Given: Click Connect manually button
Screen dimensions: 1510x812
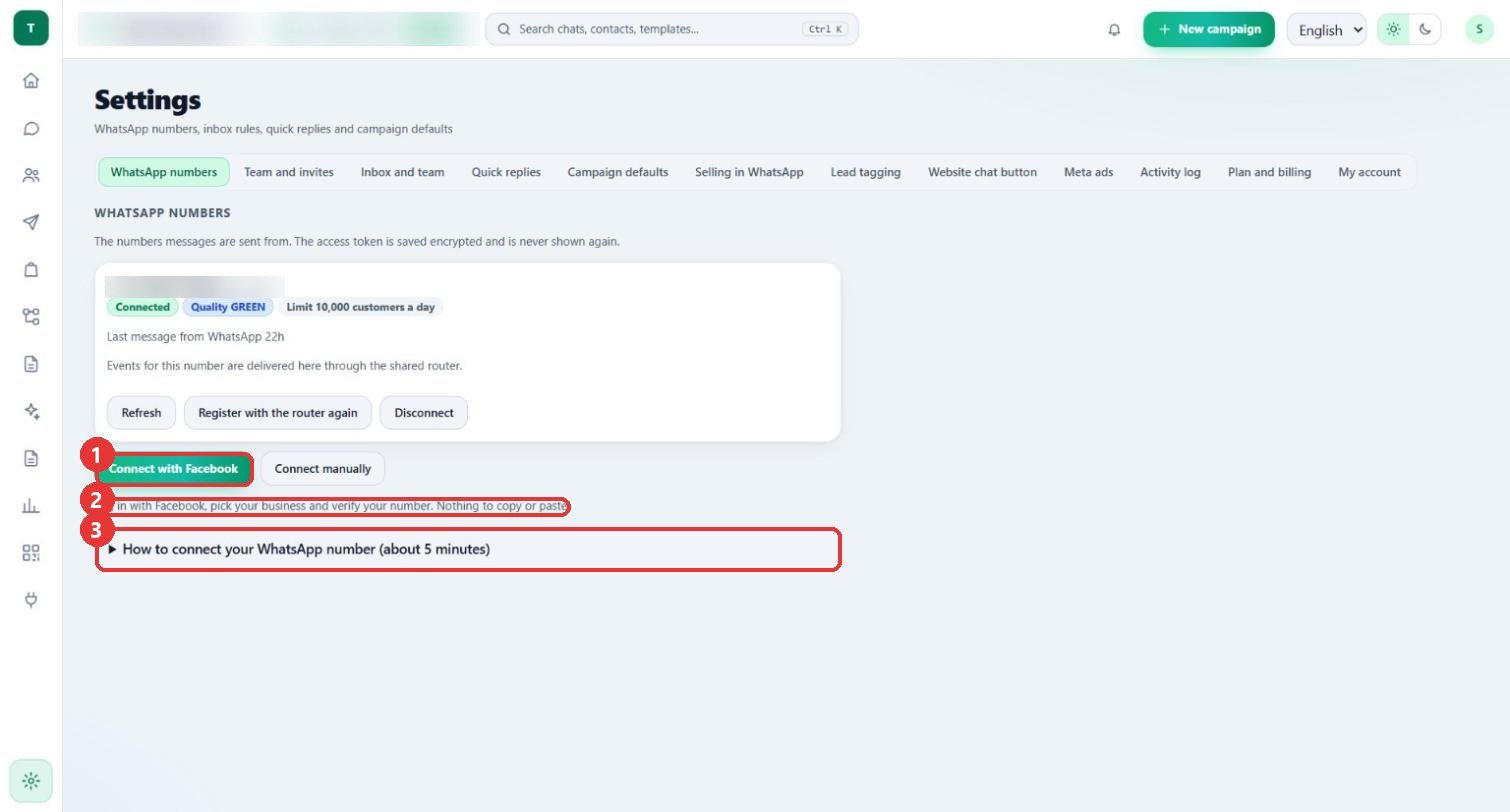Looking at the screenshot, I should pyautogui.click(x=323, y=468).
